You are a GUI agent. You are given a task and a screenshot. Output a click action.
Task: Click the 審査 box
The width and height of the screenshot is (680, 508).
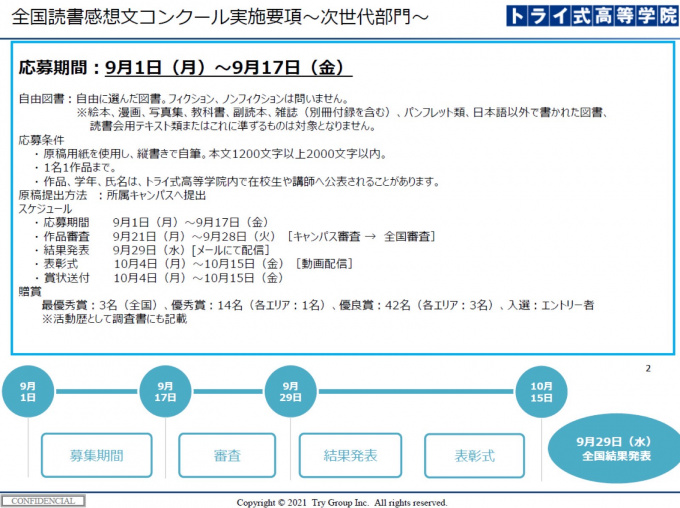227,455
